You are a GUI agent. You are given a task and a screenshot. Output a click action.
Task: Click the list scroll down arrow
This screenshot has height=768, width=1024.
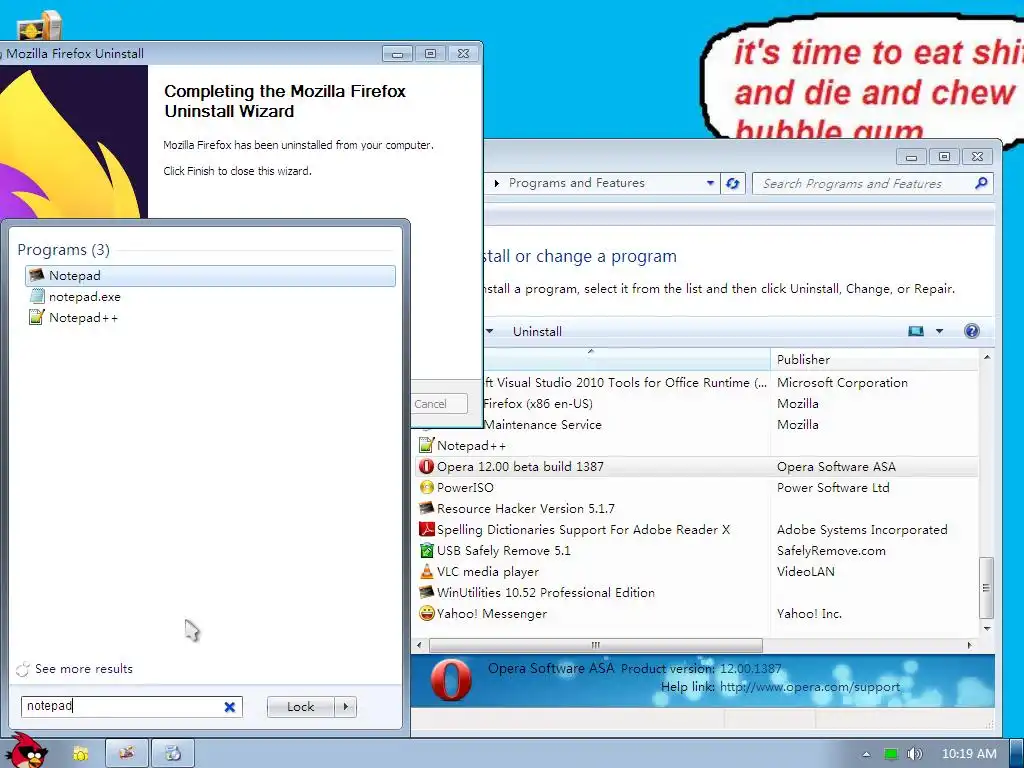point(987,628)
